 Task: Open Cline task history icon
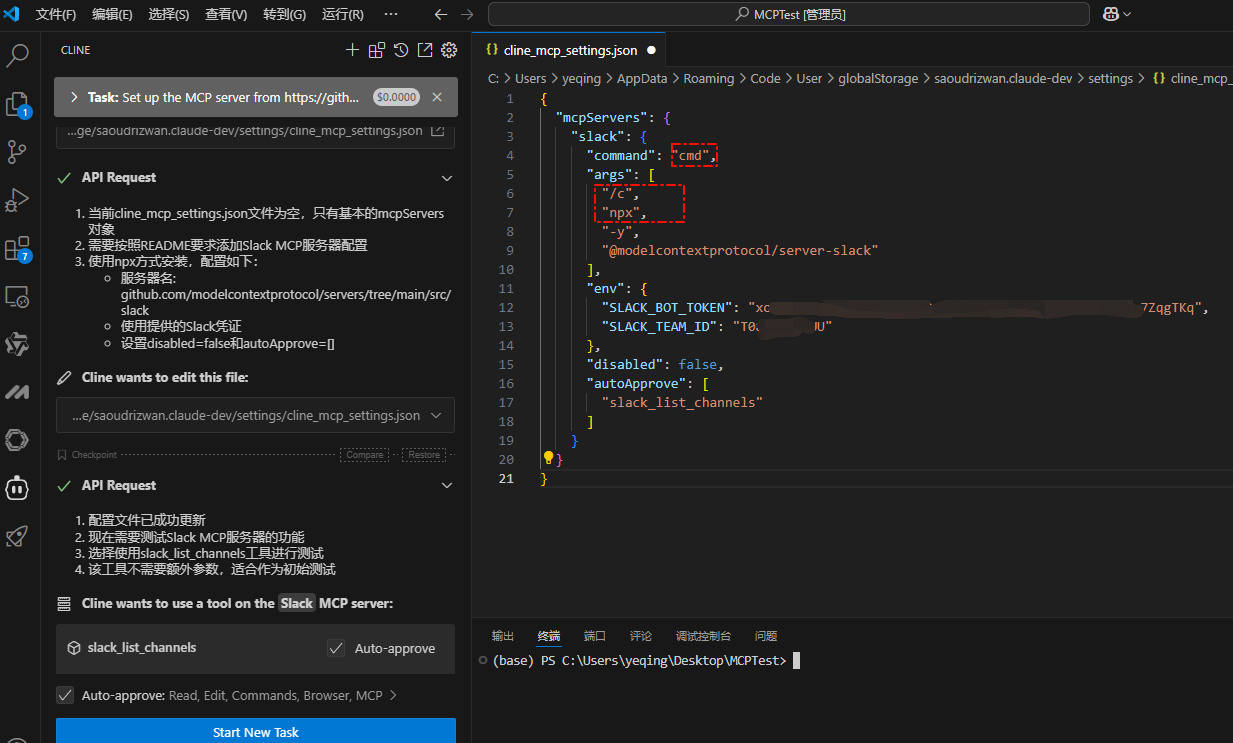click(x=401, y=50)
